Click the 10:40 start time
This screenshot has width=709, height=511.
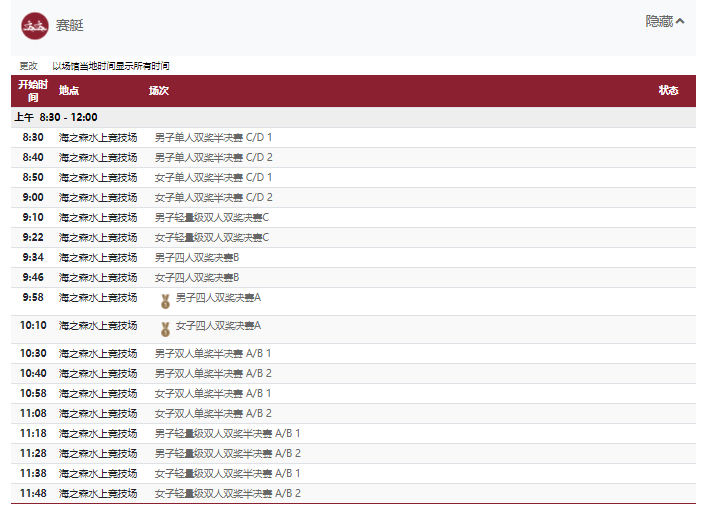point(33,374)
